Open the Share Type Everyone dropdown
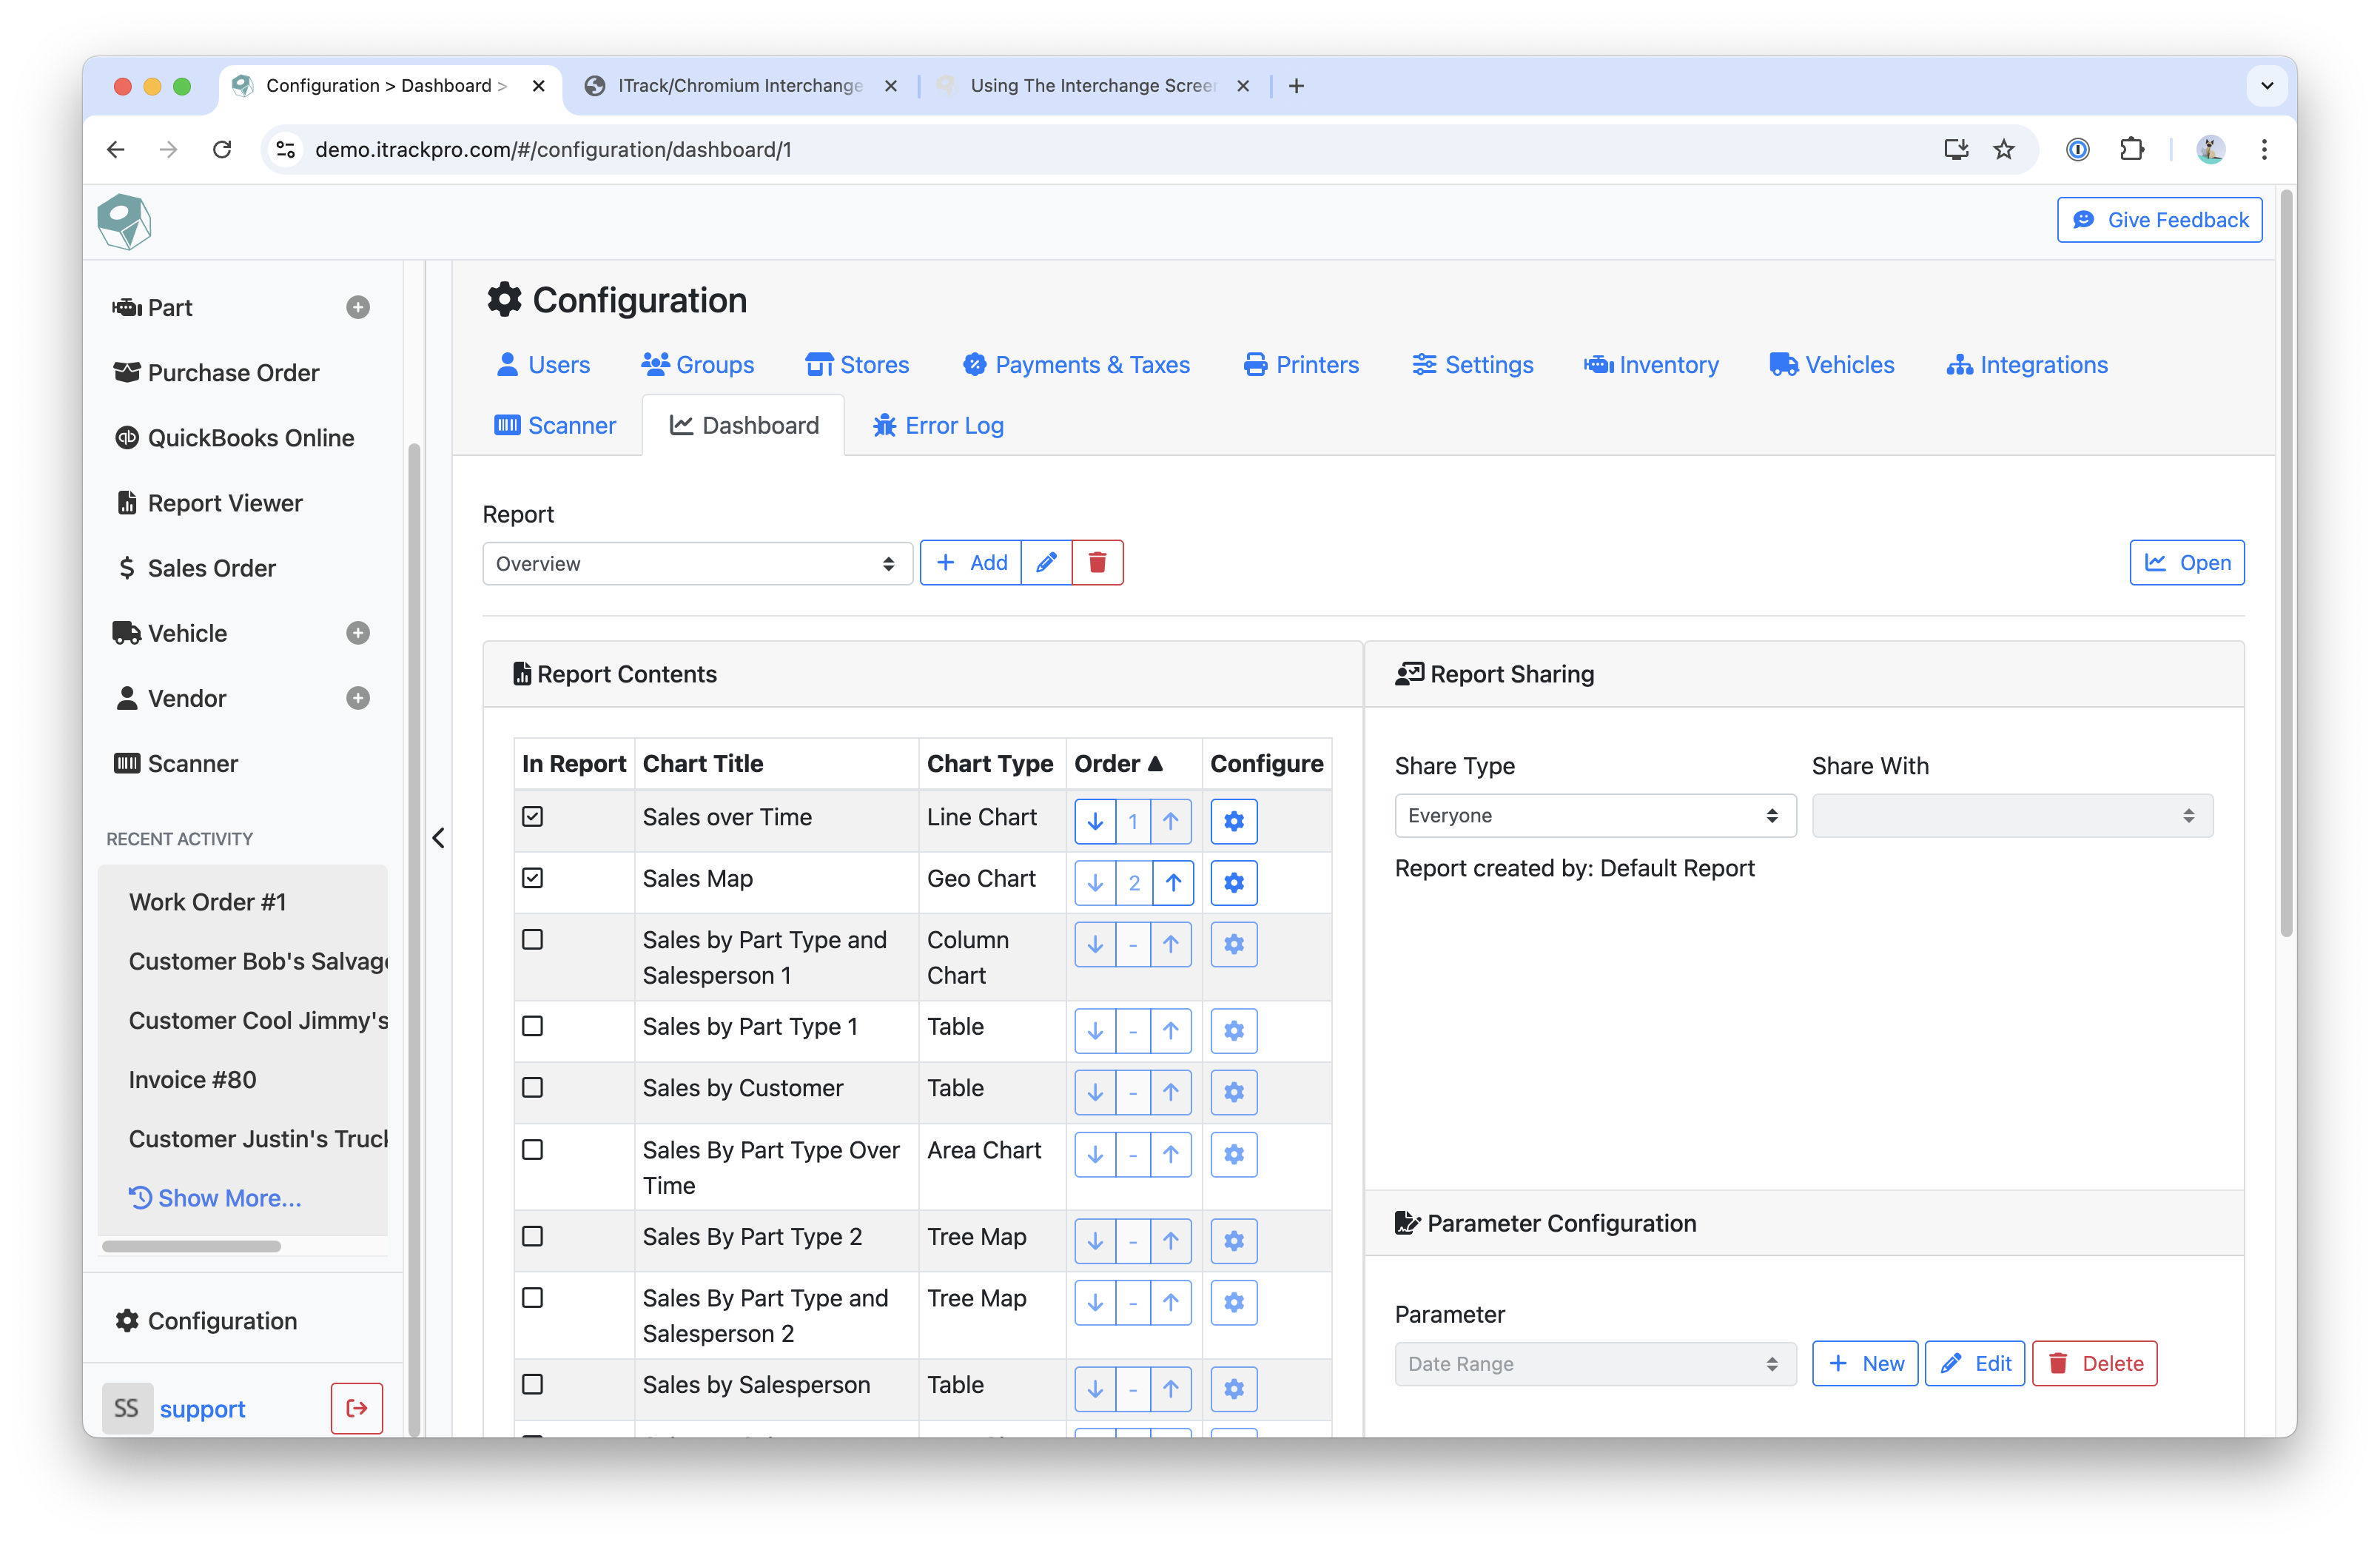2380x1547 pixels. click(x=1594, y=816)
